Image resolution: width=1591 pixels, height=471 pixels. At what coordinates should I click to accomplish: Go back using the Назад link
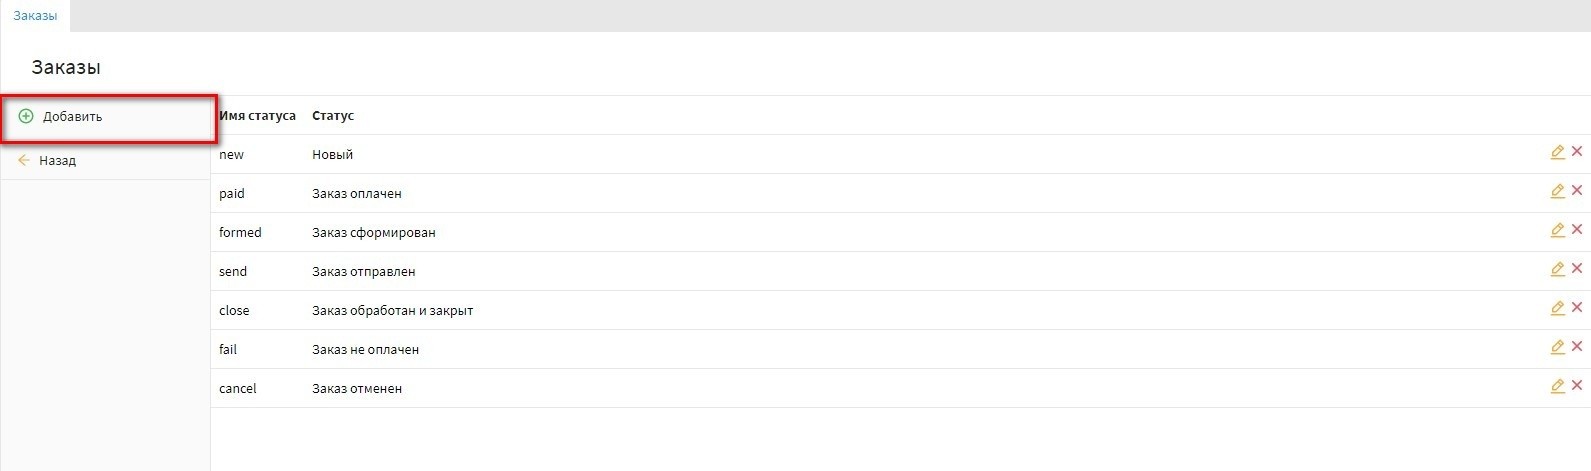point(57,161)
